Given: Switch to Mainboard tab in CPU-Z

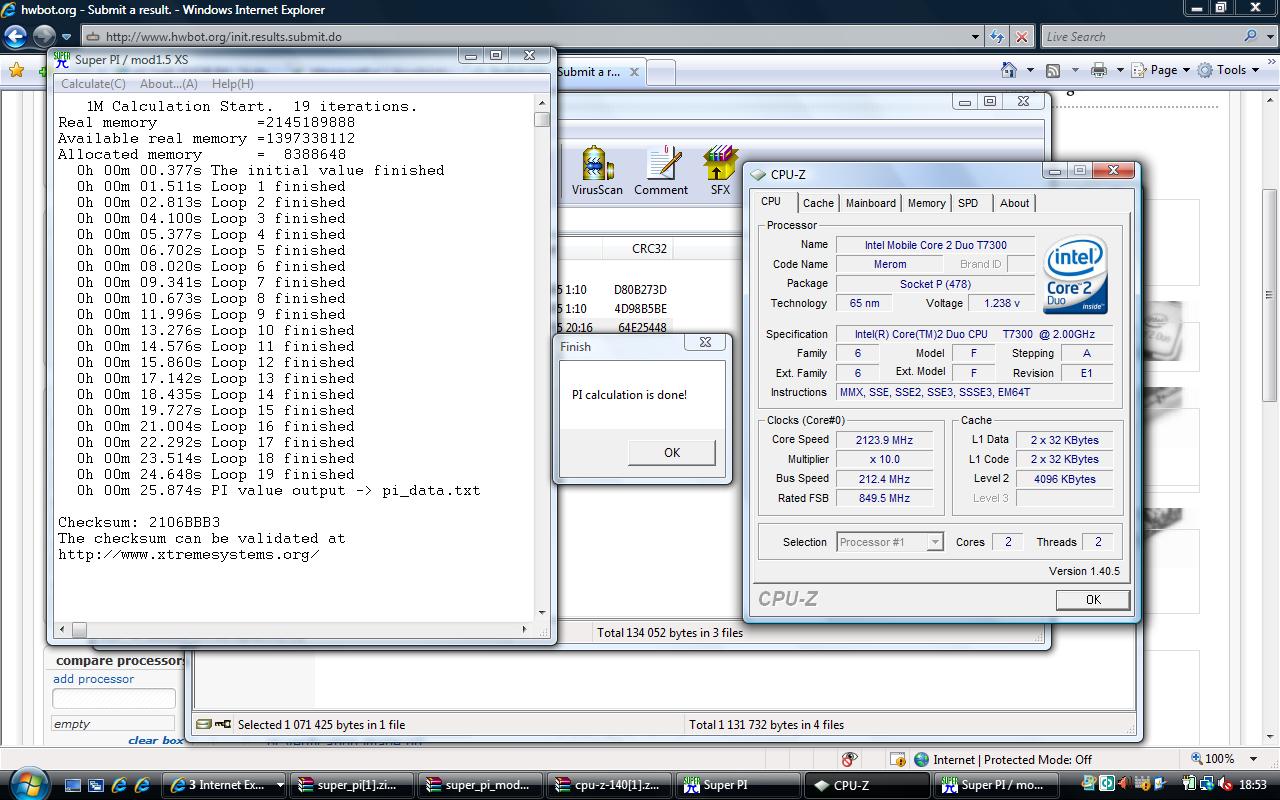Looking at the screenshot, I should pos(871,203).
